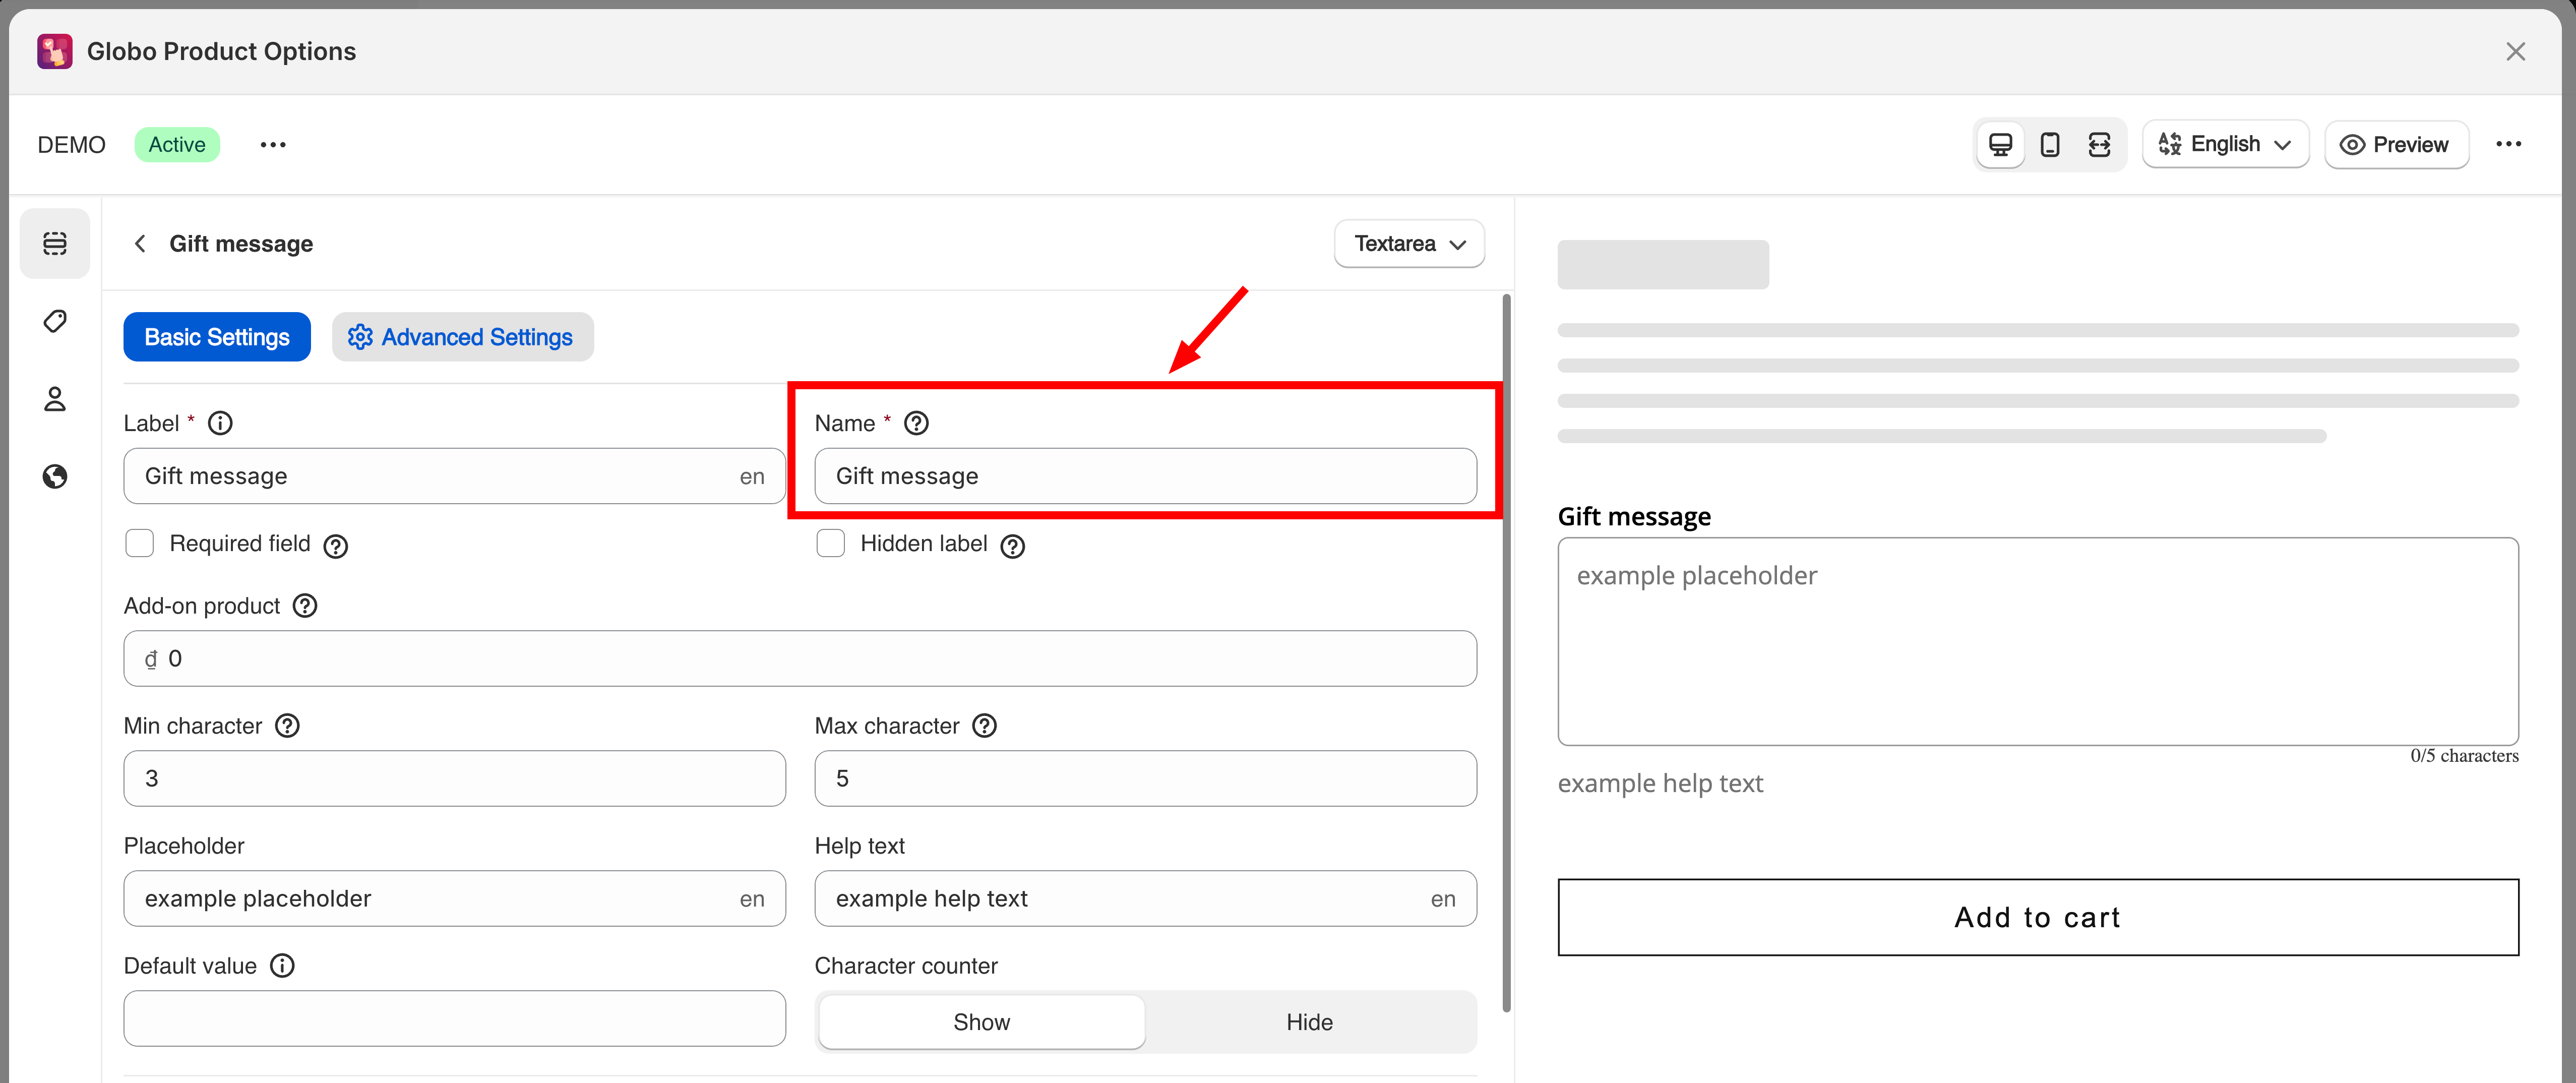Select the Basic Settings tab

[x=217, y=337]
